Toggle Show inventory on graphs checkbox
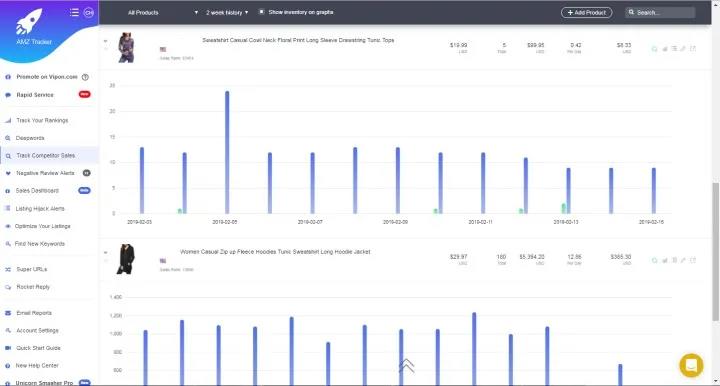Viewport: 720px width, 386px height. (x=261, y=12)
